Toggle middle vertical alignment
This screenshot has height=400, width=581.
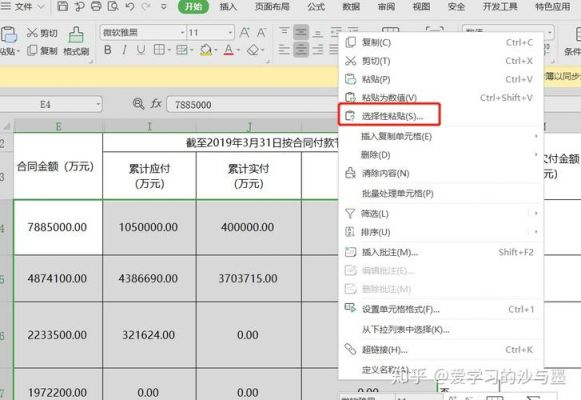click(301, 32)
